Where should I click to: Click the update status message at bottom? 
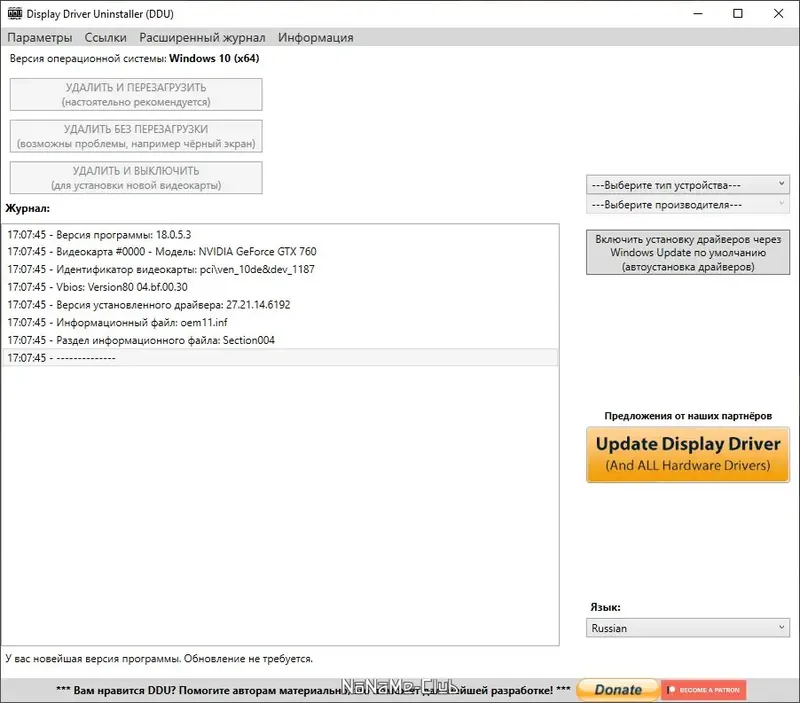[x=159, y=659]
